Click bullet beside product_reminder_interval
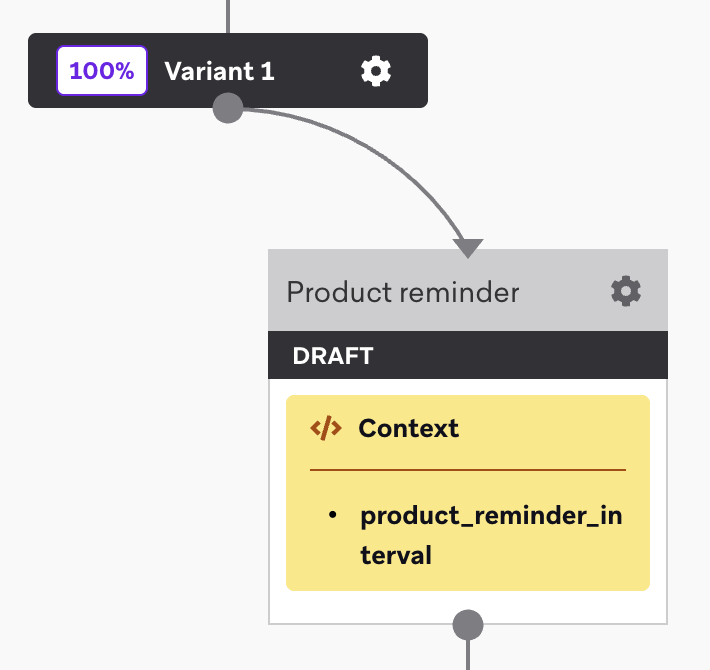The image size is (710, 670). 333,515
